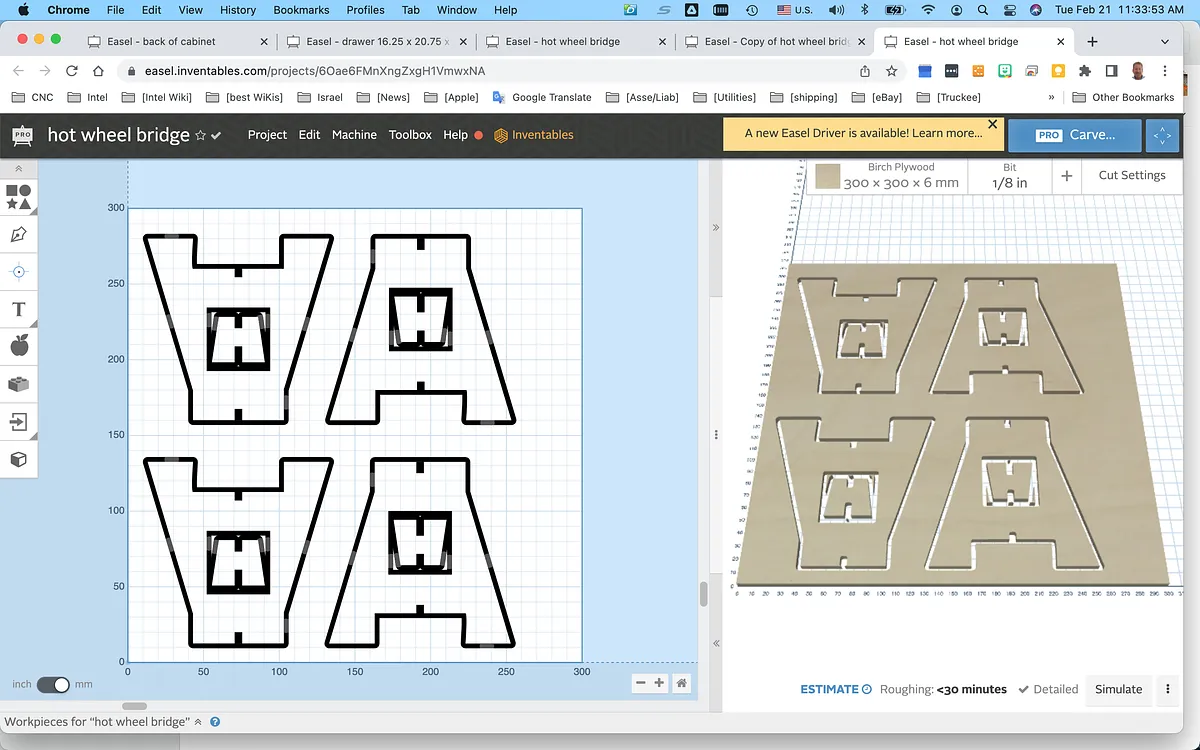Click the Import arrow icon

[x=18, y=422]
